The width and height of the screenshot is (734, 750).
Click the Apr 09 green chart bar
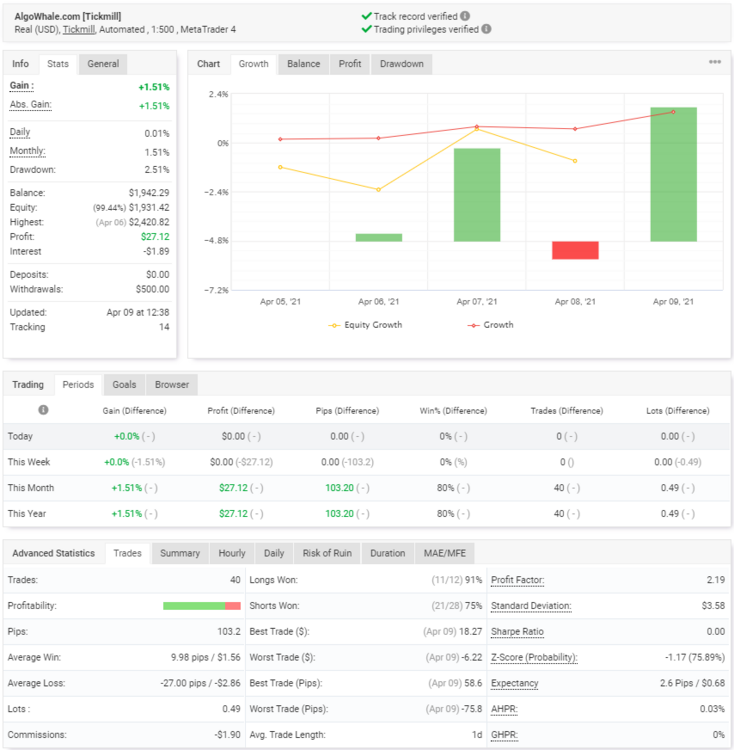click(x=673, y=174)
